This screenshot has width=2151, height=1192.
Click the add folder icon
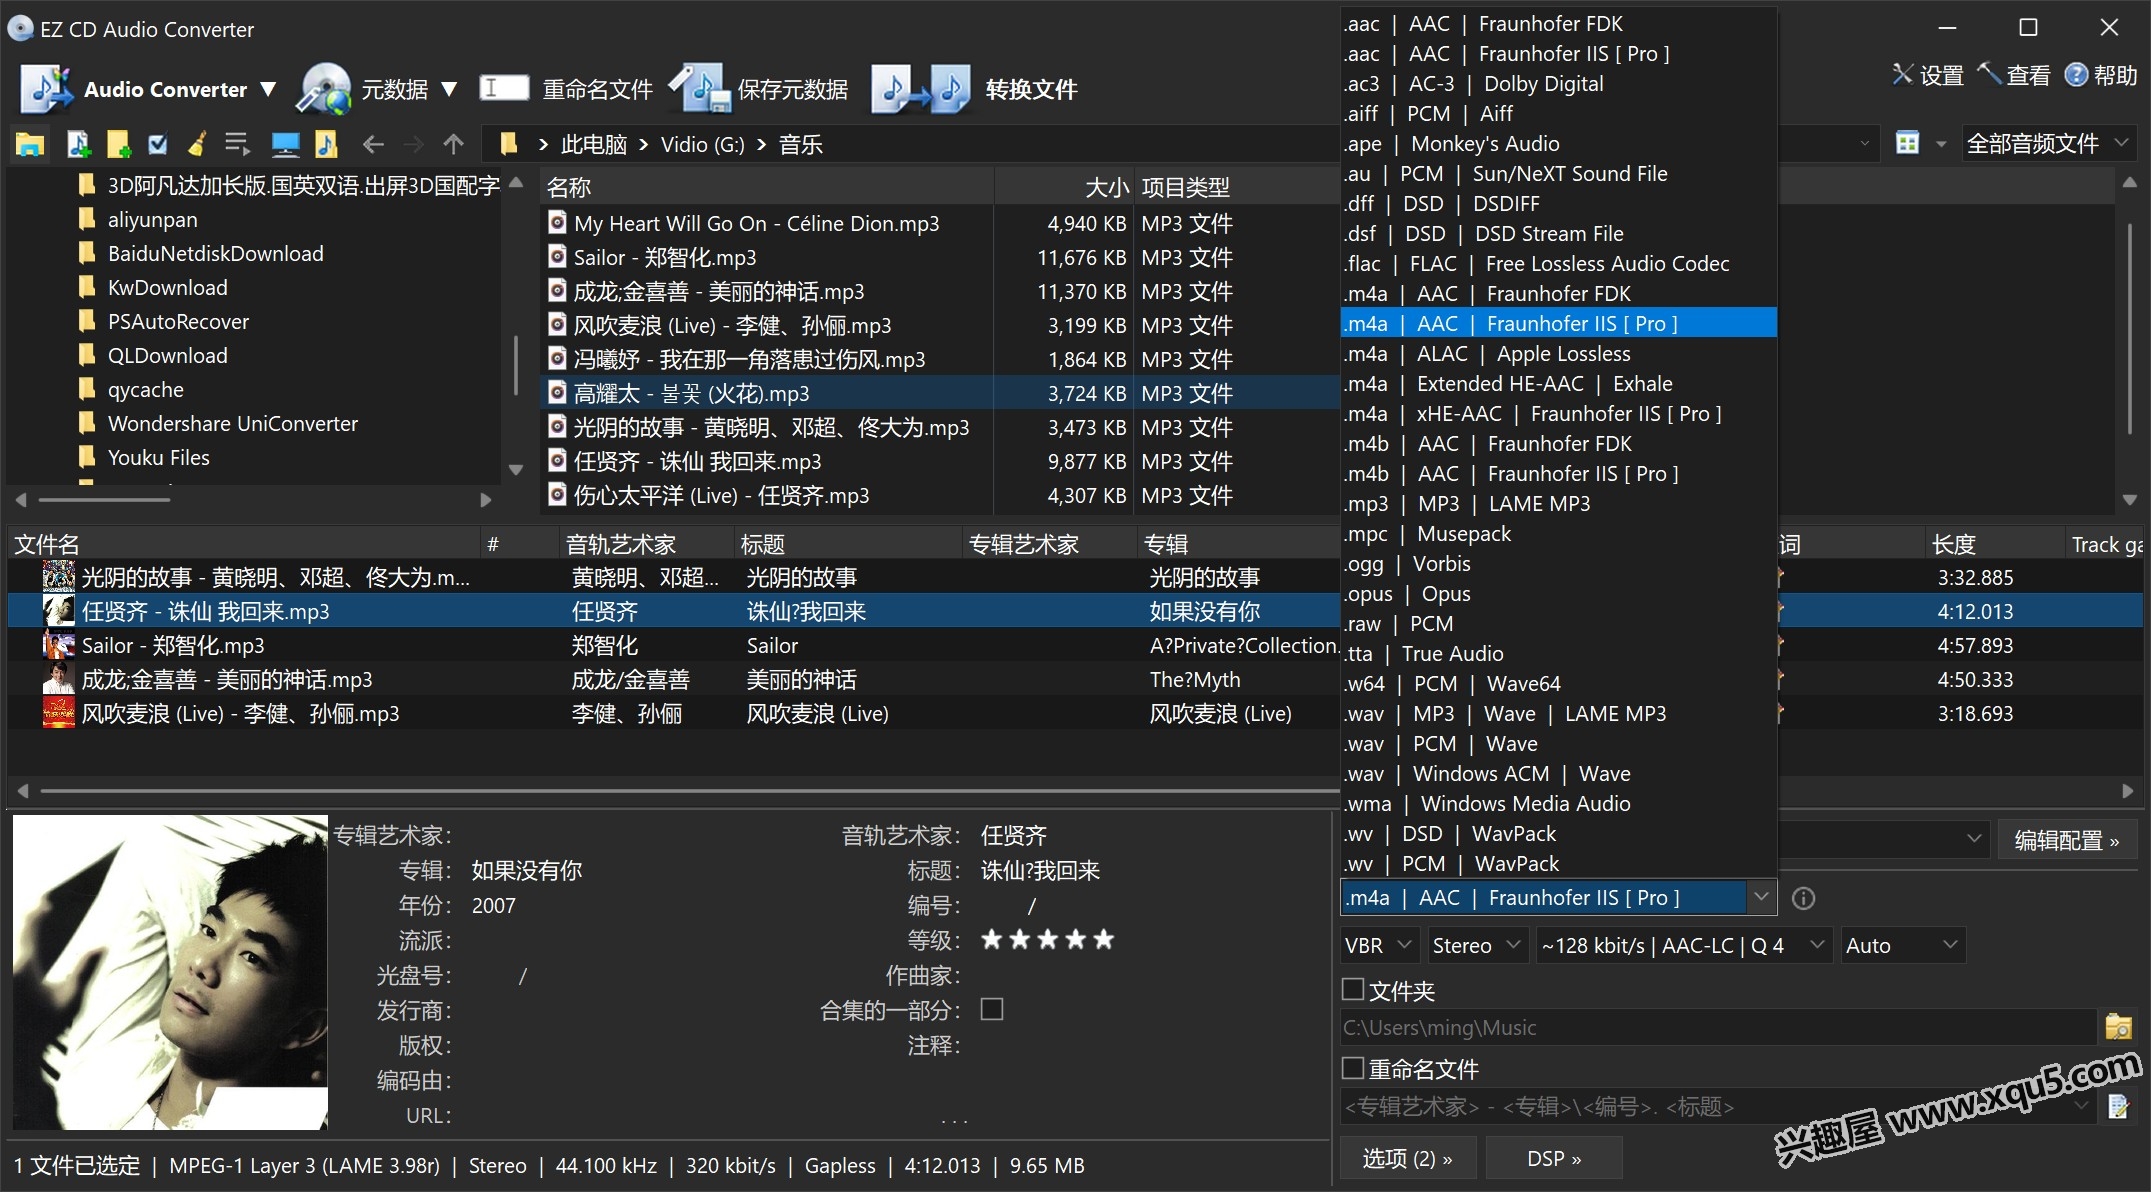click(118, 145)
